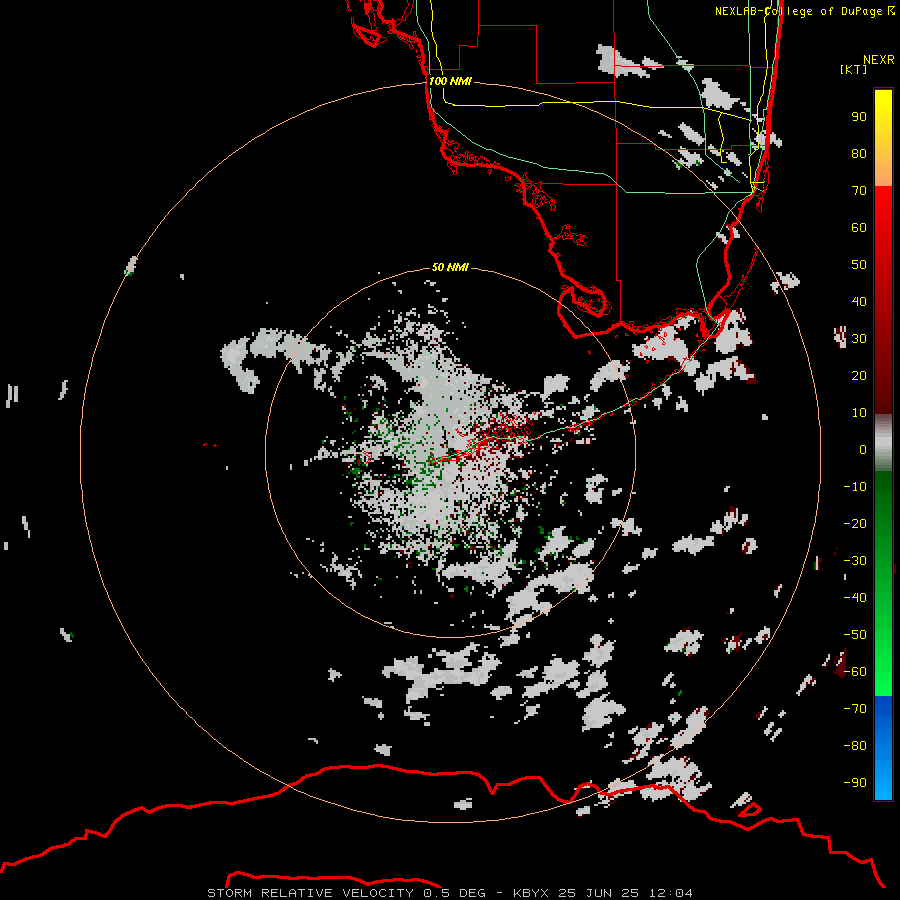Click the -70 value on the color scale
The width and height of the screenshot is (900, 900).
[x=855, y=709]
